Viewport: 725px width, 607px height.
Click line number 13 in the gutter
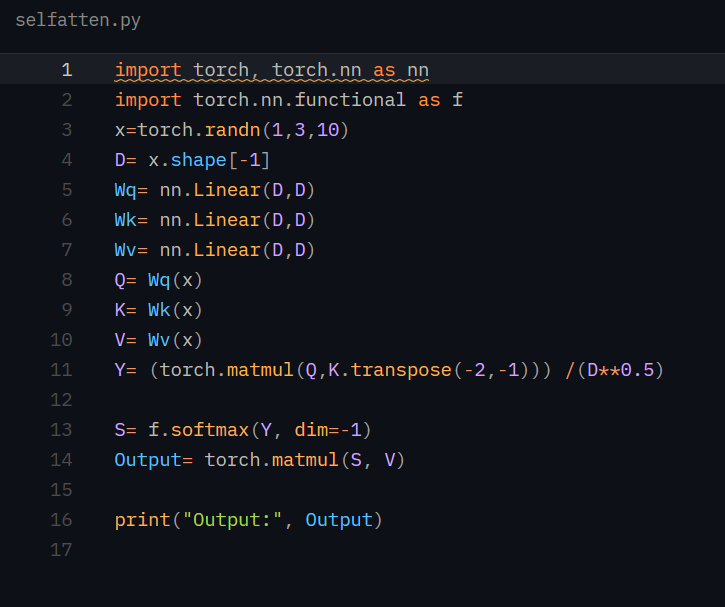pyautogui.click(x=61, y=430)
